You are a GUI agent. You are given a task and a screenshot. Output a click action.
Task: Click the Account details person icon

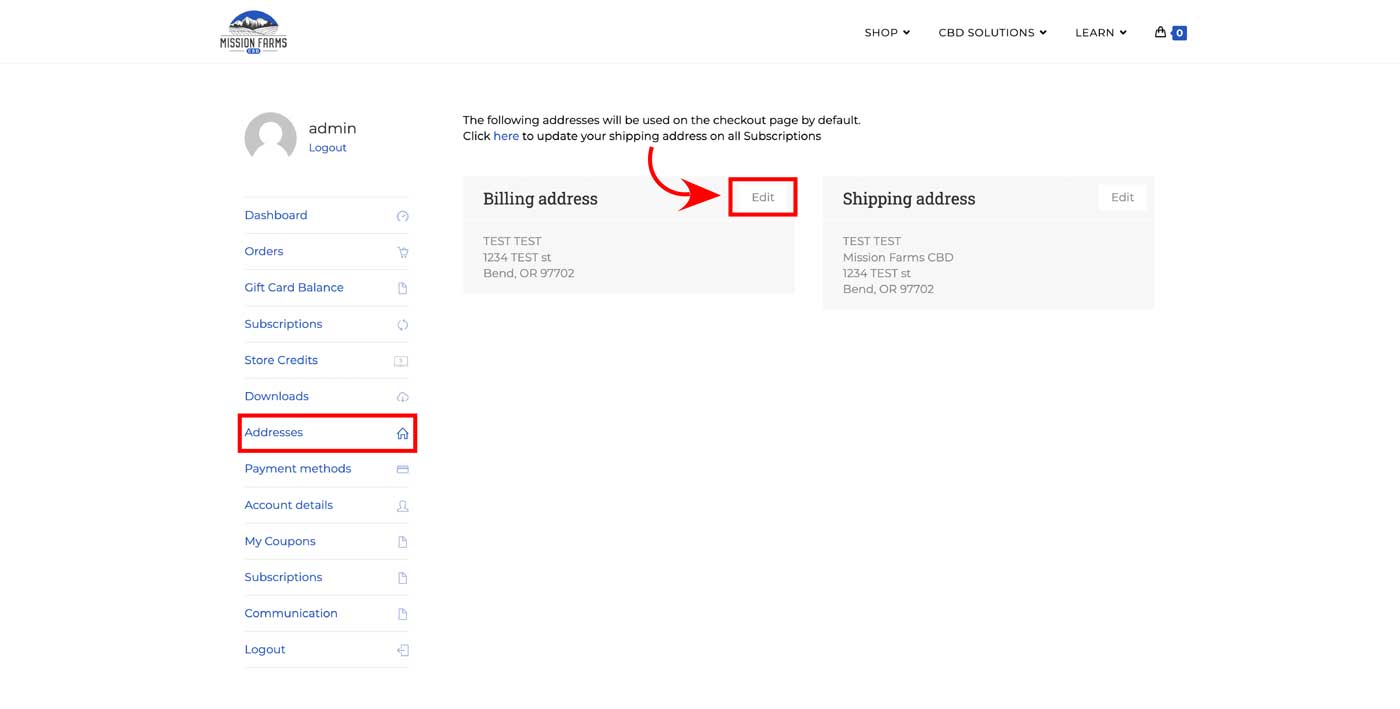[402, 506]
